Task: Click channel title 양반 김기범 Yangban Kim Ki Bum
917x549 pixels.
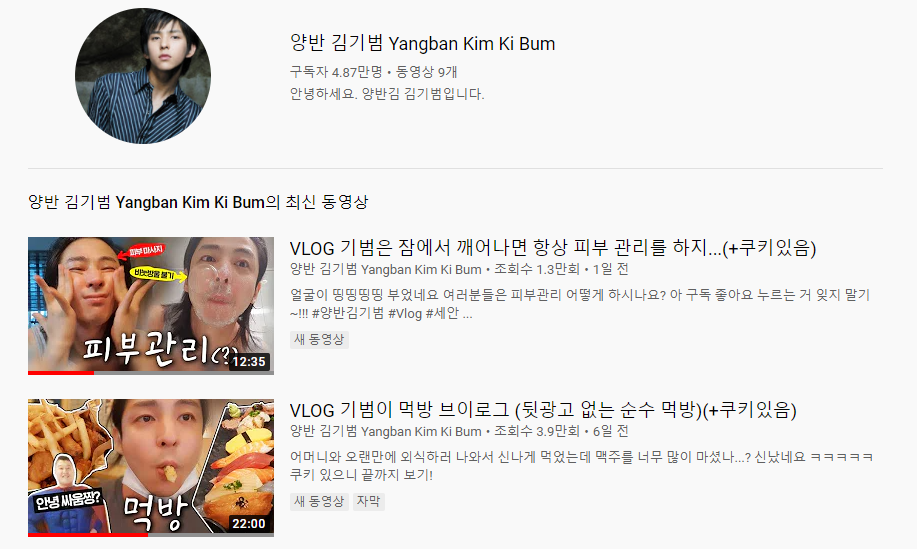Action: tap(422, 44)
